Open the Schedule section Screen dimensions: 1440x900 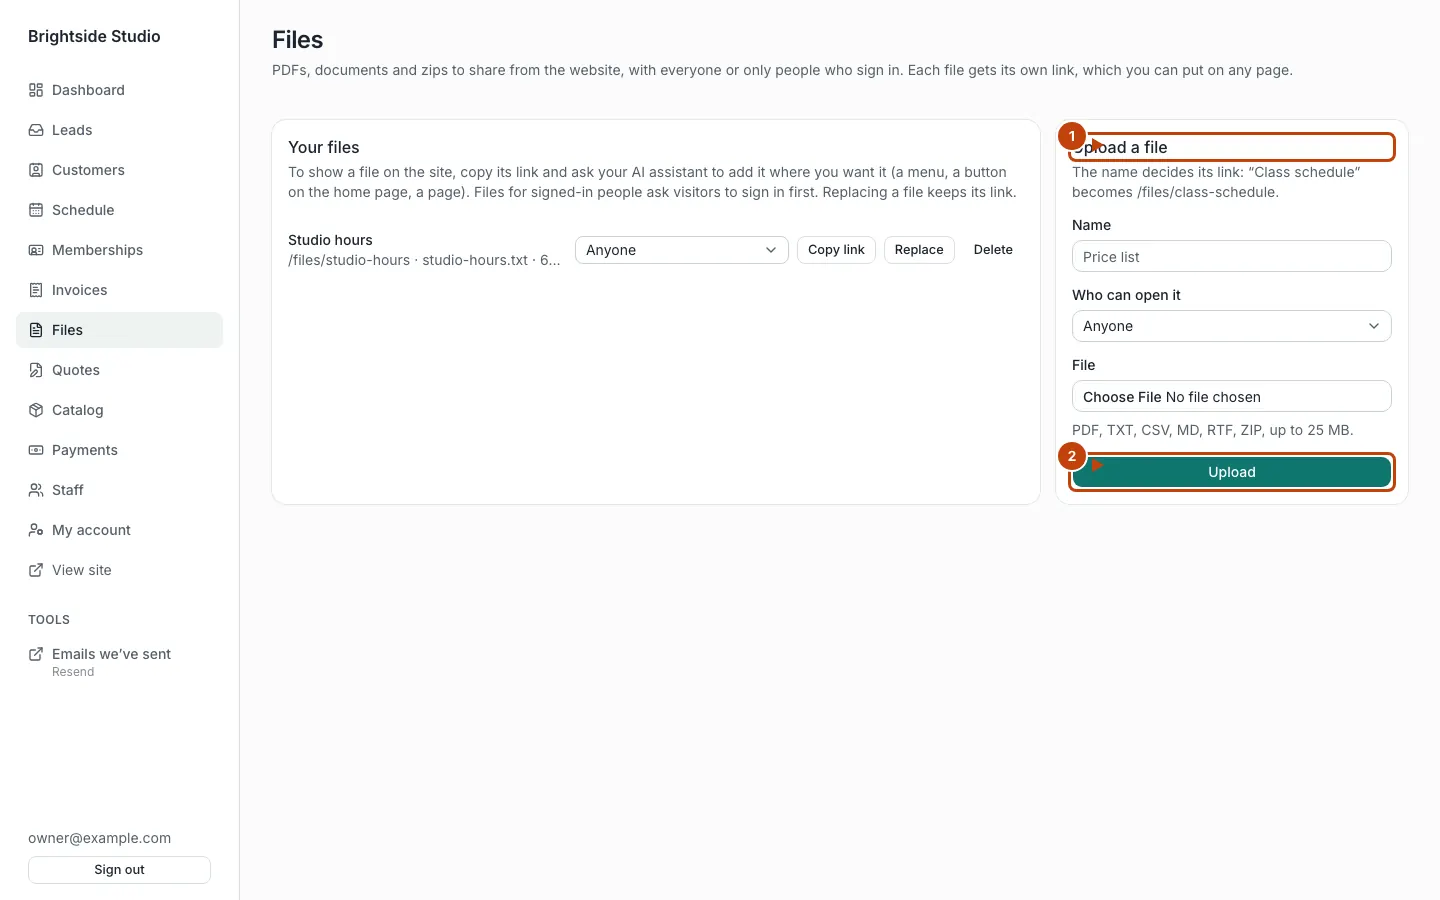click(x=120, y=210)
